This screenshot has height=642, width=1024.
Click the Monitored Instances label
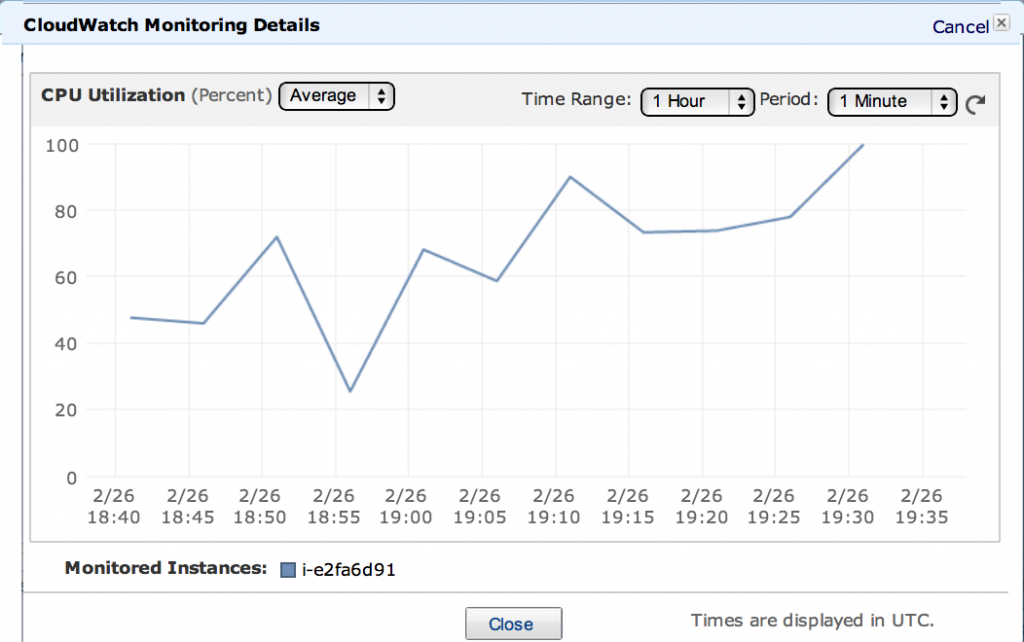pos(166,568)
